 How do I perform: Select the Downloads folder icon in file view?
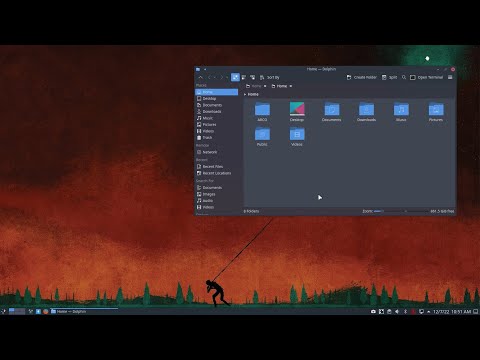coord(366,109)
